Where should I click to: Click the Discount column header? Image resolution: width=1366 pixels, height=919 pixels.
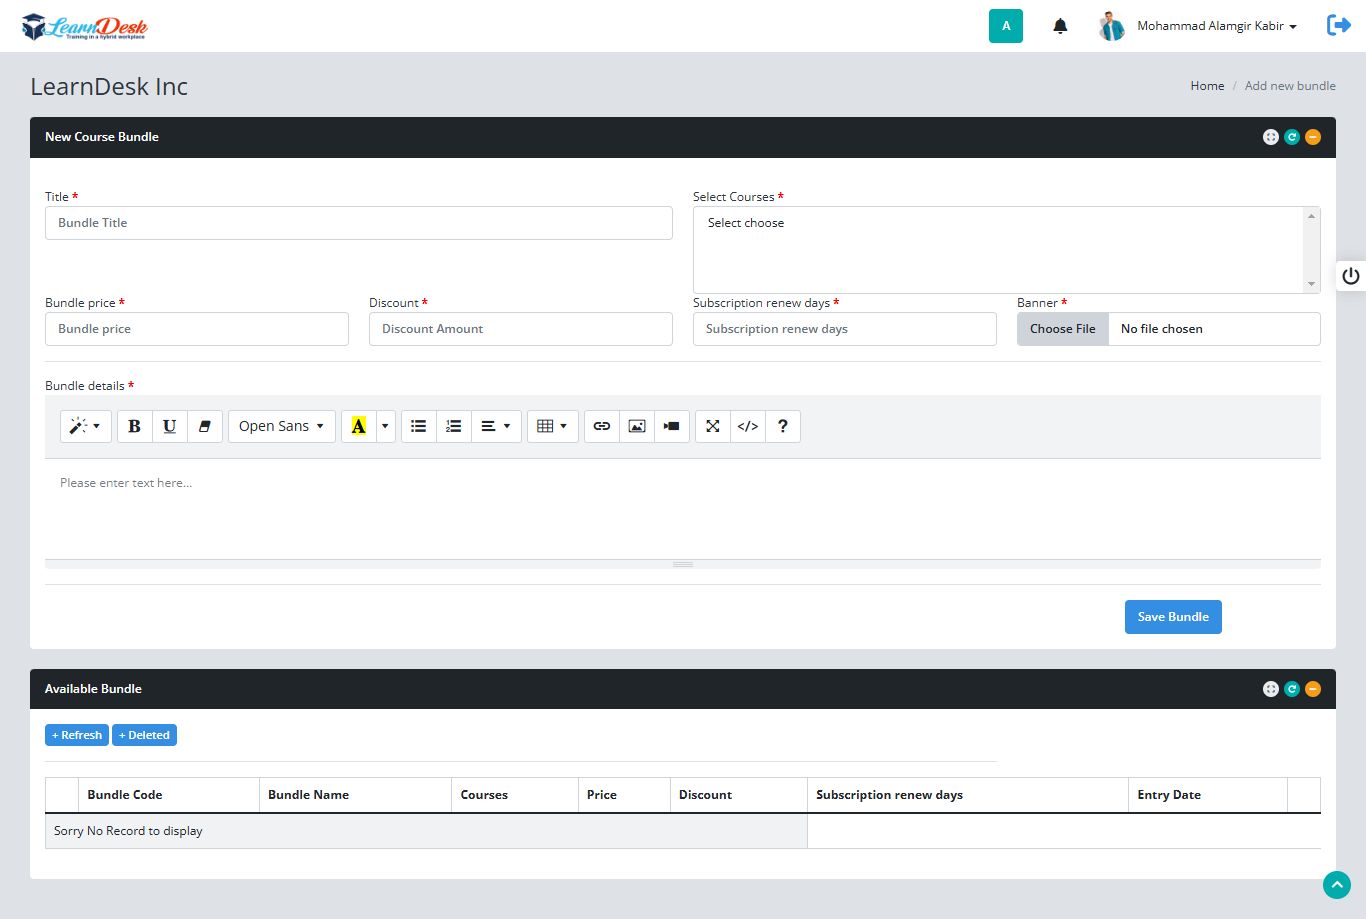(x=739, y=795)
